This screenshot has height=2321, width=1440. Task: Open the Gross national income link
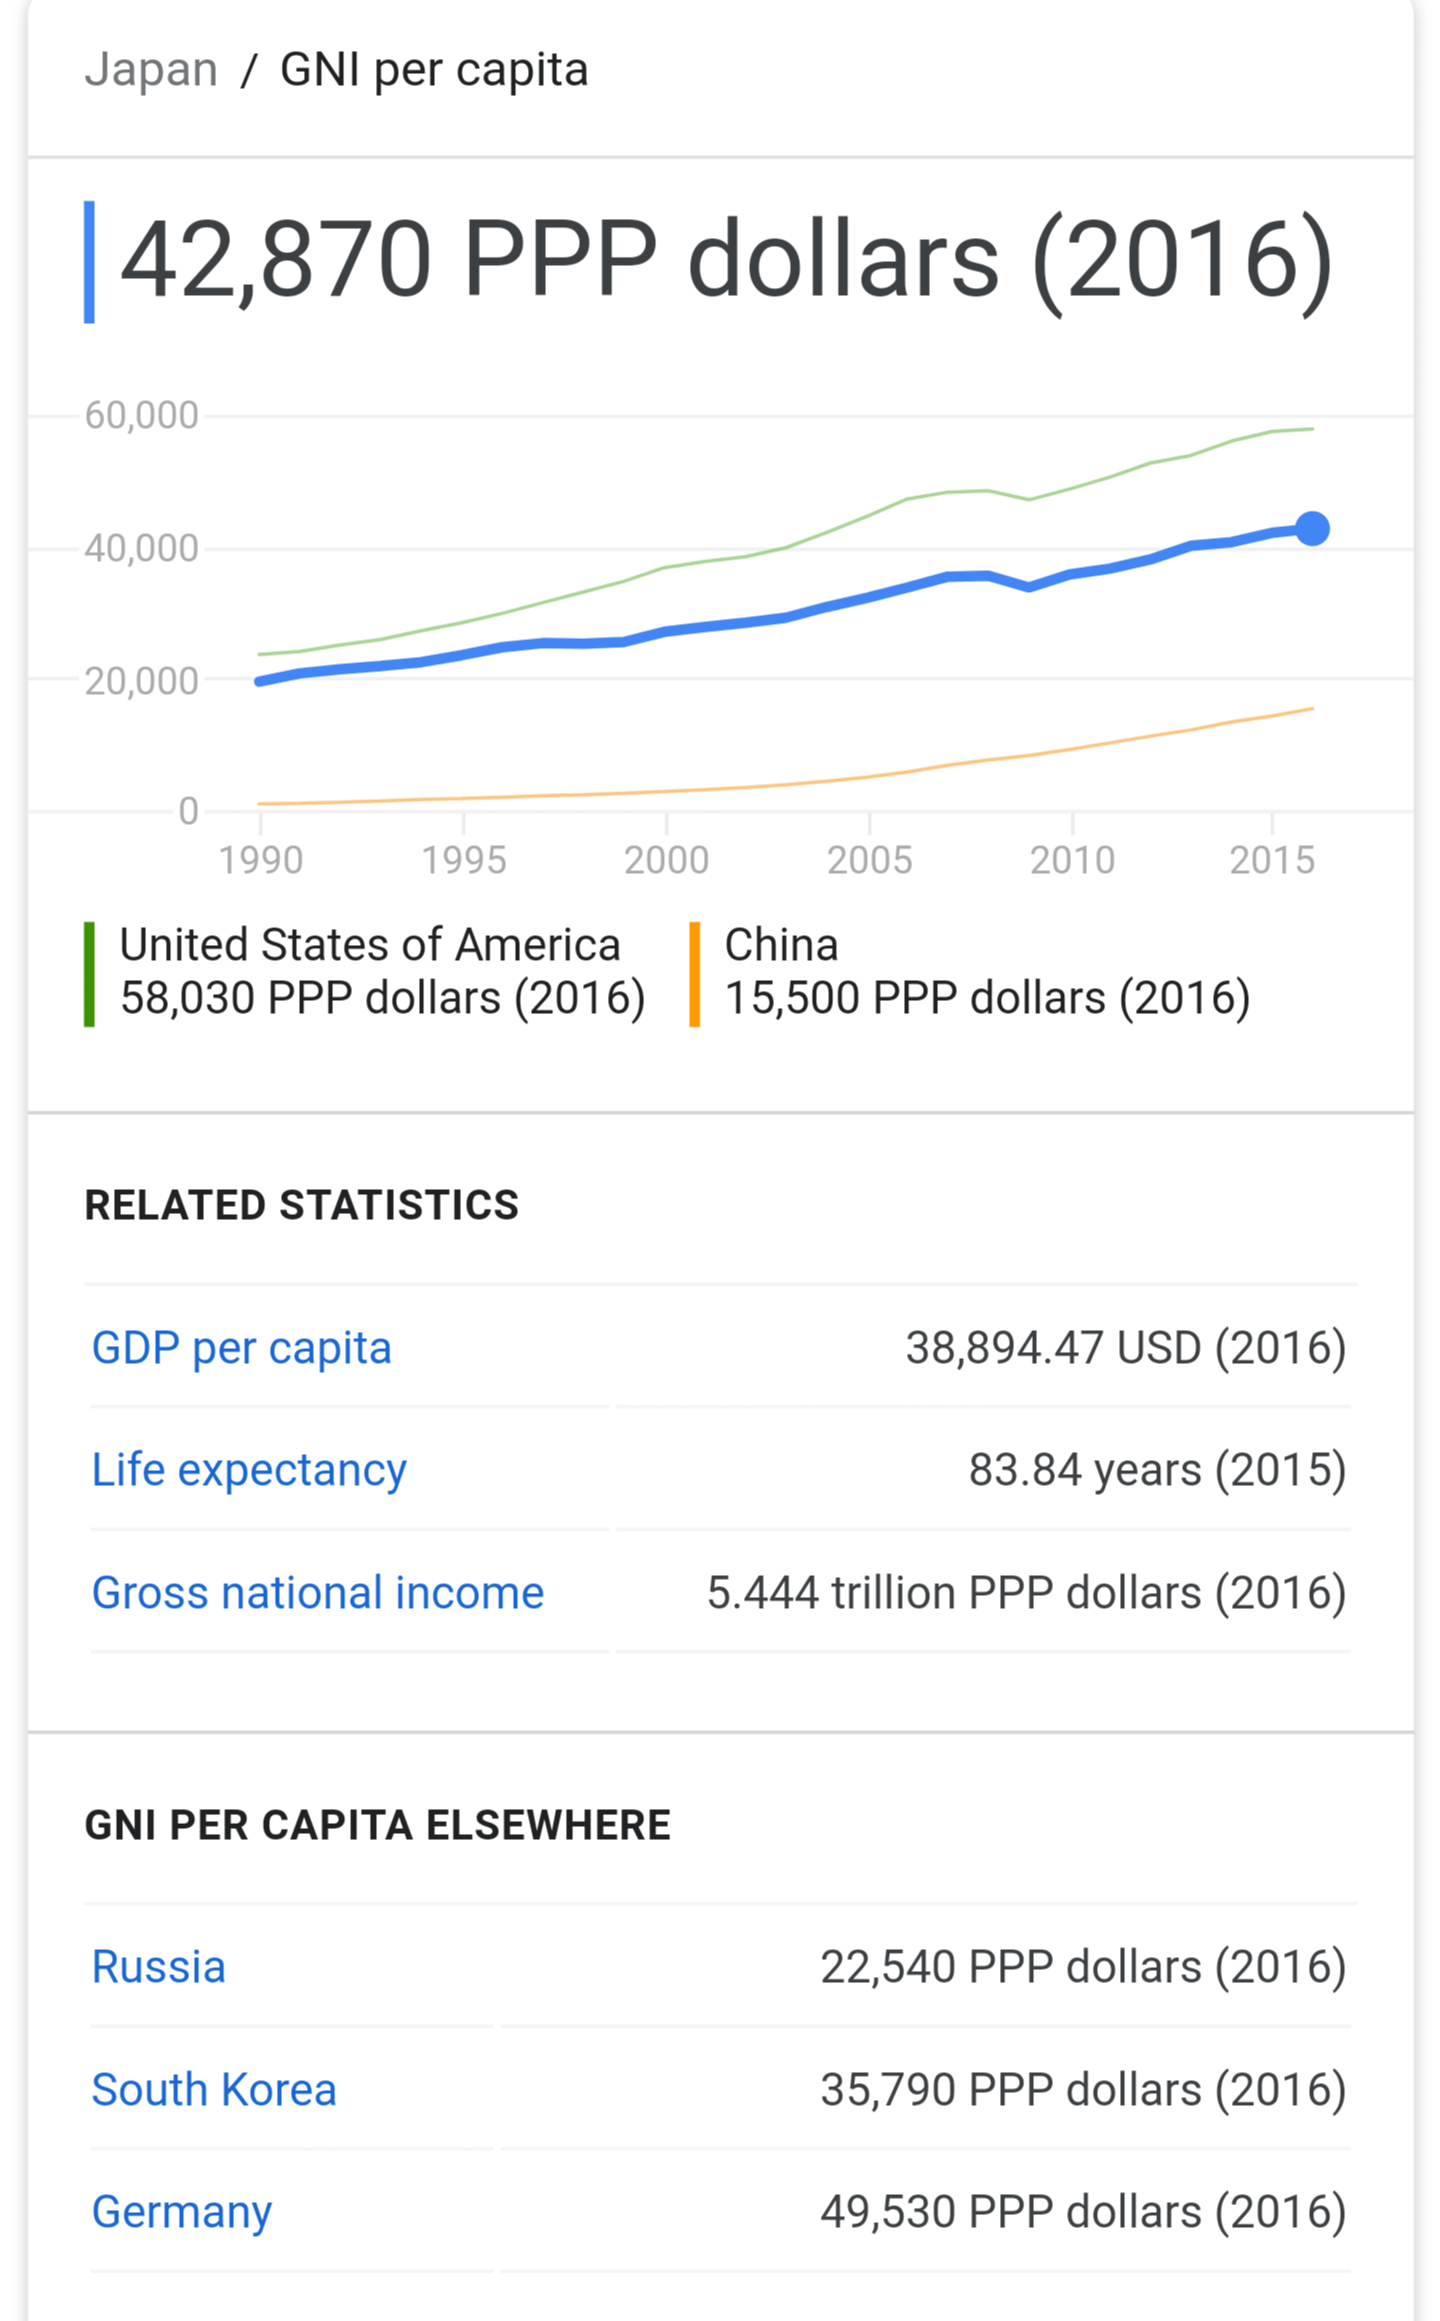[318, 1593]
